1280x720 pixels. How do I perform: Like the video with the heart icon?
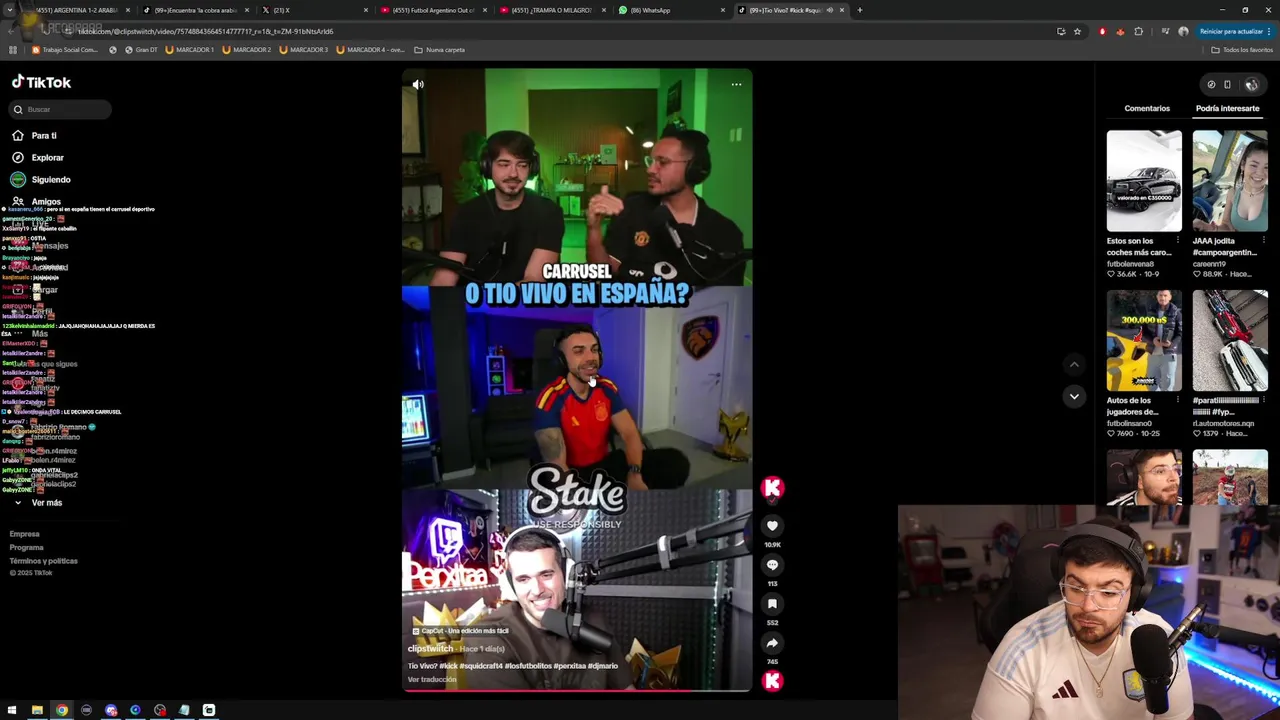coord(772,526)
